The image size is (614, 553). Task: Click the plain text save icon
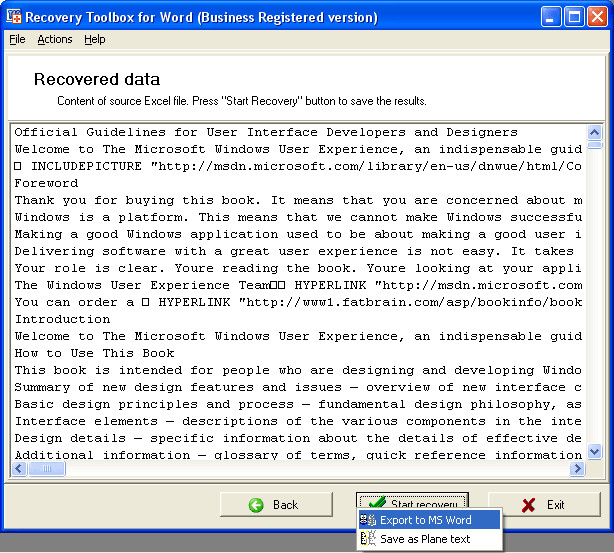(368, 539)
